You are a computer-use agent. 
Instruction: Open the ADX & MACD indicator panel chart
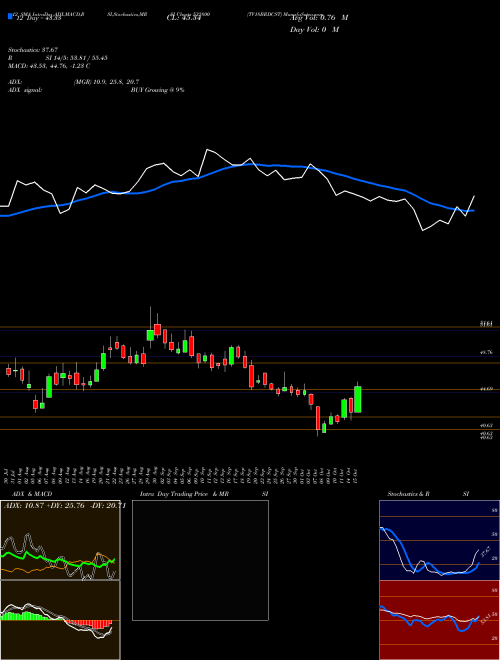coord(60,540)
